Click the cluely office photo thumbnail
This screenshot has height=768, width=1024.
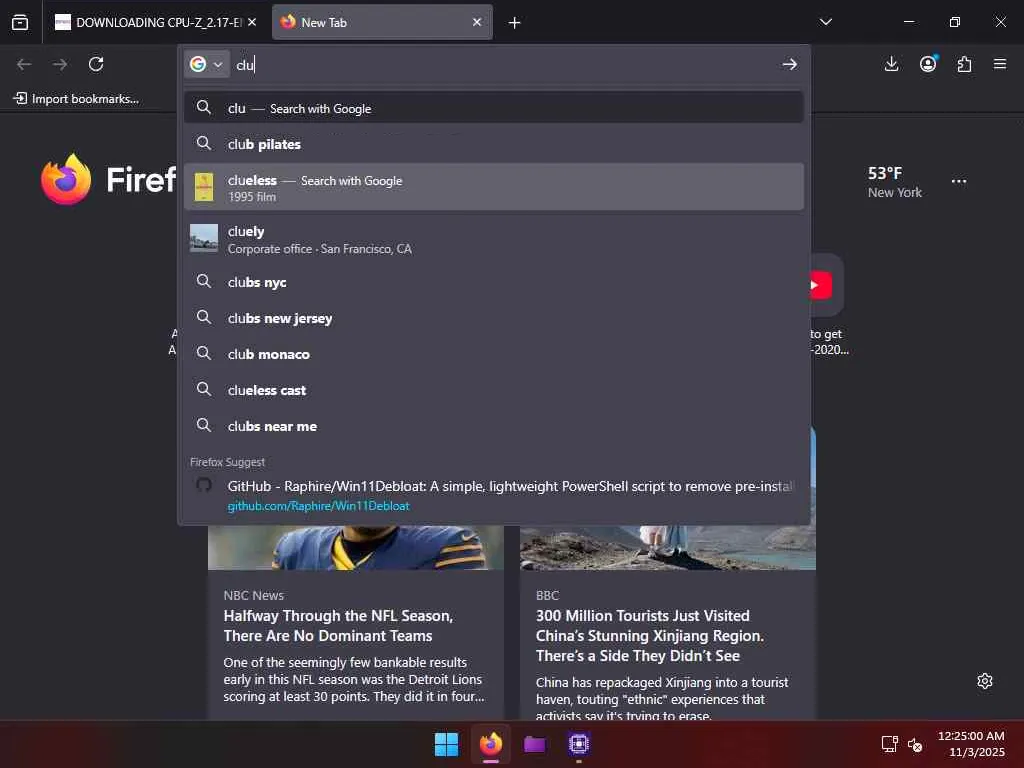[x=204, y=238]
